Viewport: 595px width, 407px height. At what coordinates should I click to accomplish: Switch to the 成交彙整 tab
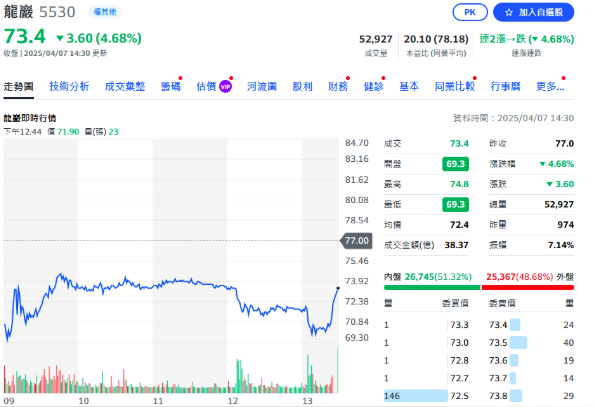point(125,86)
